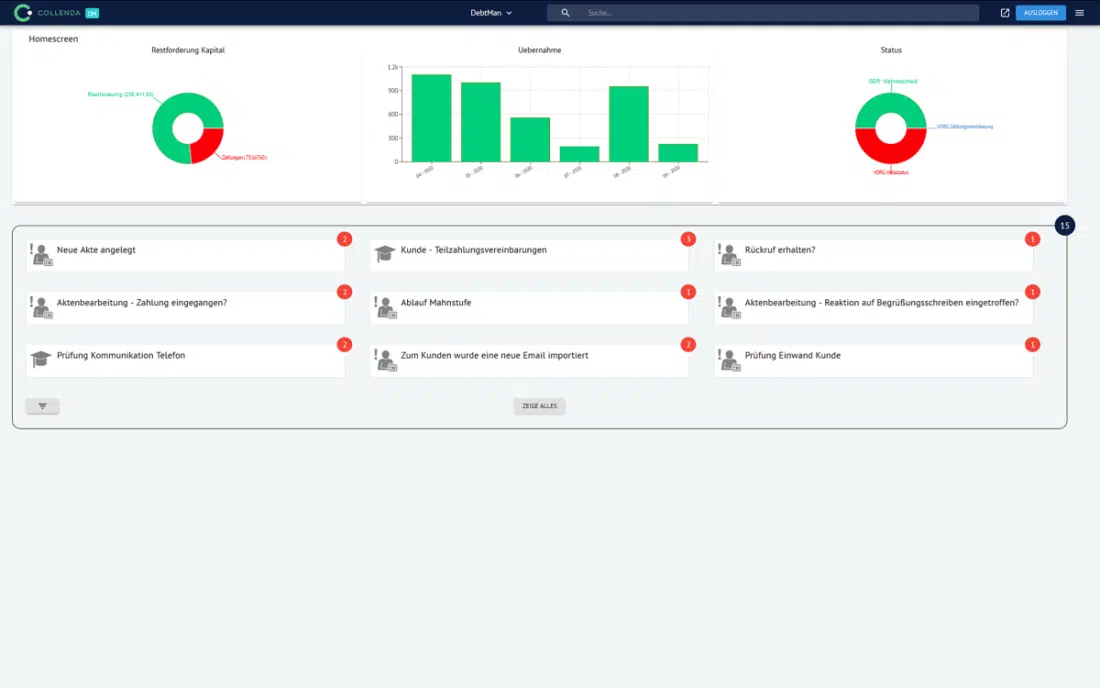Click the red Zahlungen segment of Restforderung Kapital donut
Viewport: 1100px width, 688px height.
click(208, 144)
